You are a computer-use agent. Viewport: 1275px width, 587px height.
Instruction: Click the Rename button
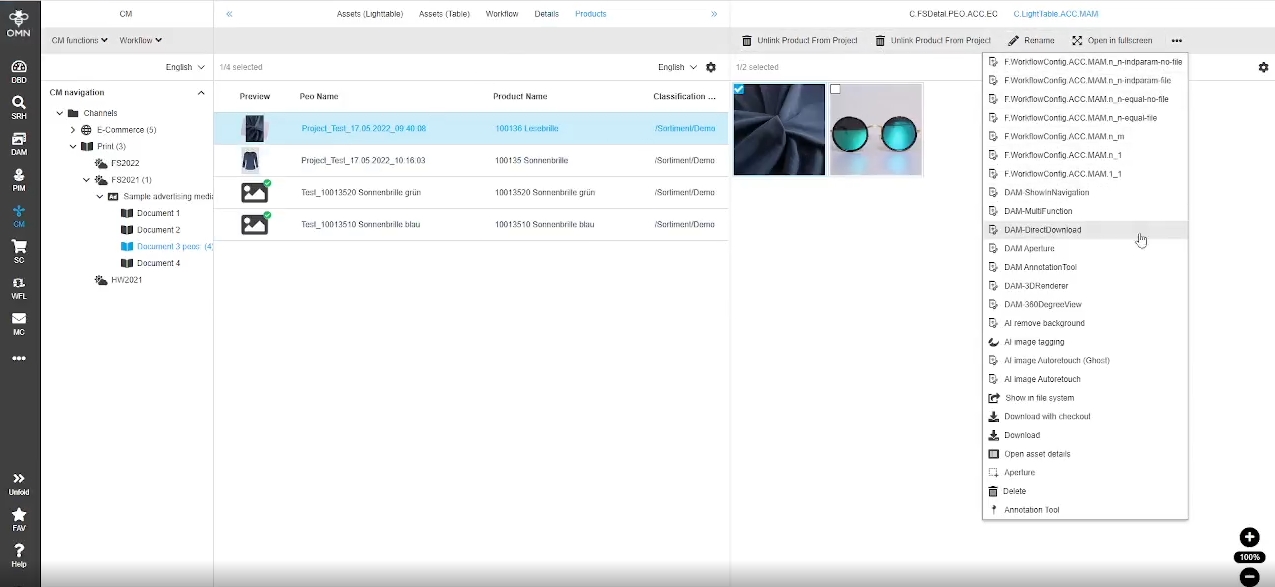[x=1031, y=41]
